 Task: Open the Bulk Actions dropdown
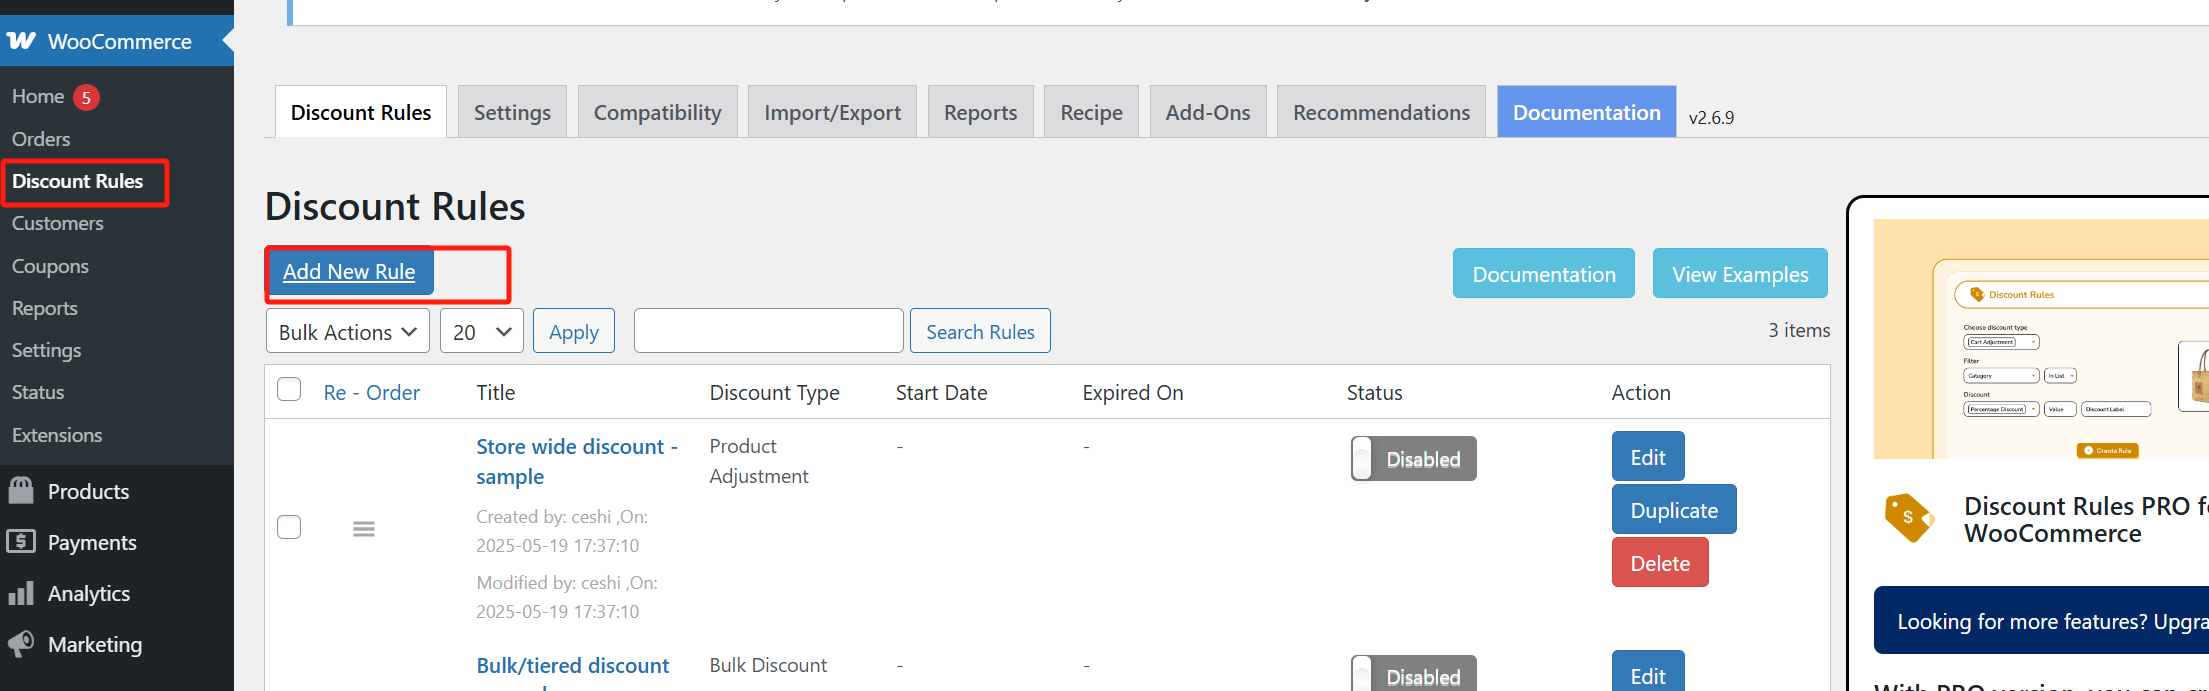(347, 331)
